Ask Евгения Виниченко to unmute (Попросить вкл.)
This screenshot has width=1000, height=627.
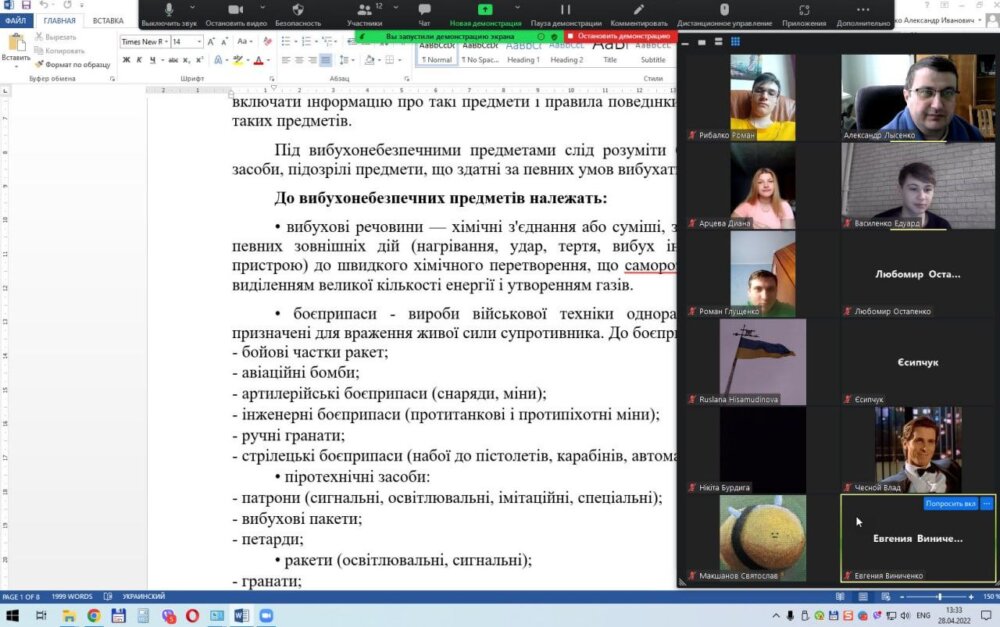coord(950,504)
